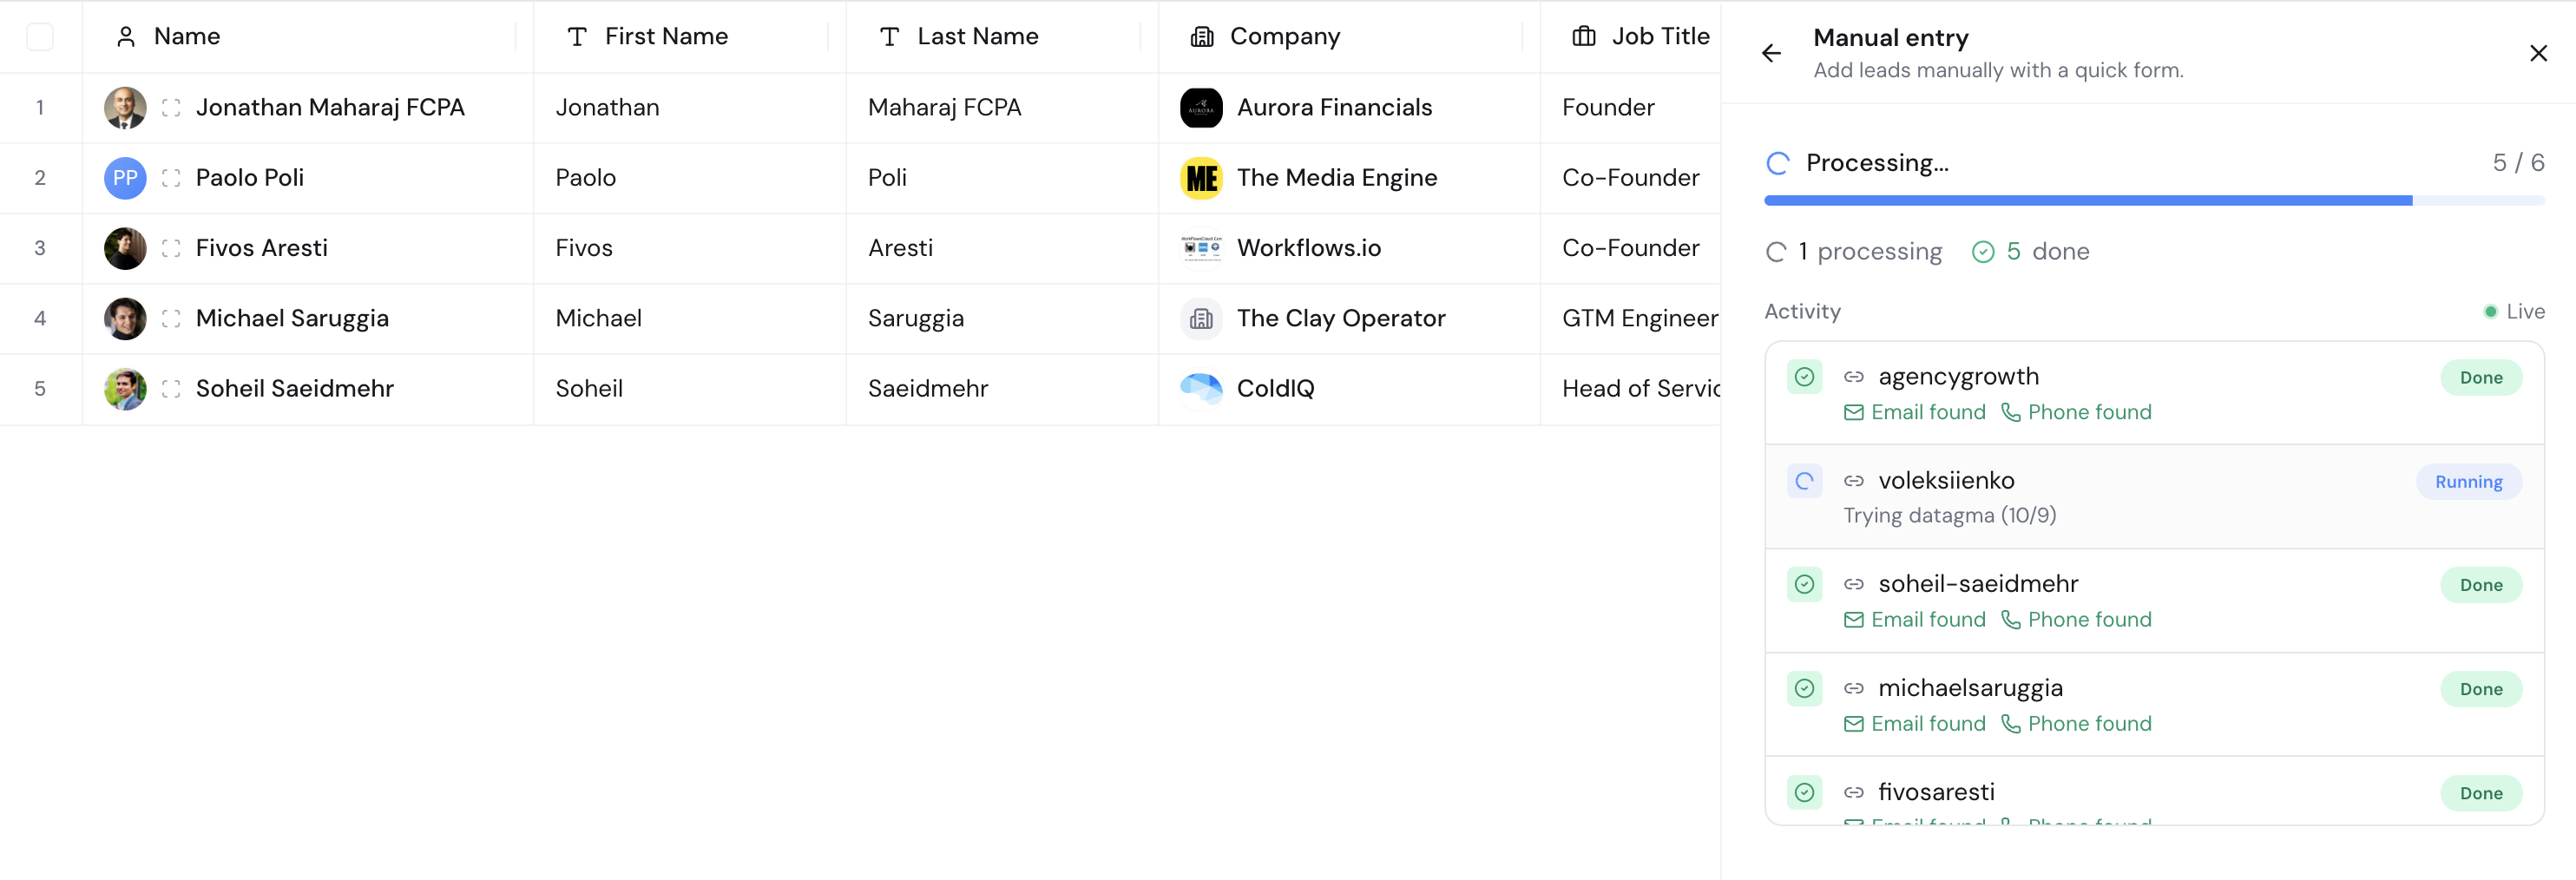Click the back arrow in Manual entry
Screen dimensions: 2576x880
pyautogui.click(x=1771, y=53)
